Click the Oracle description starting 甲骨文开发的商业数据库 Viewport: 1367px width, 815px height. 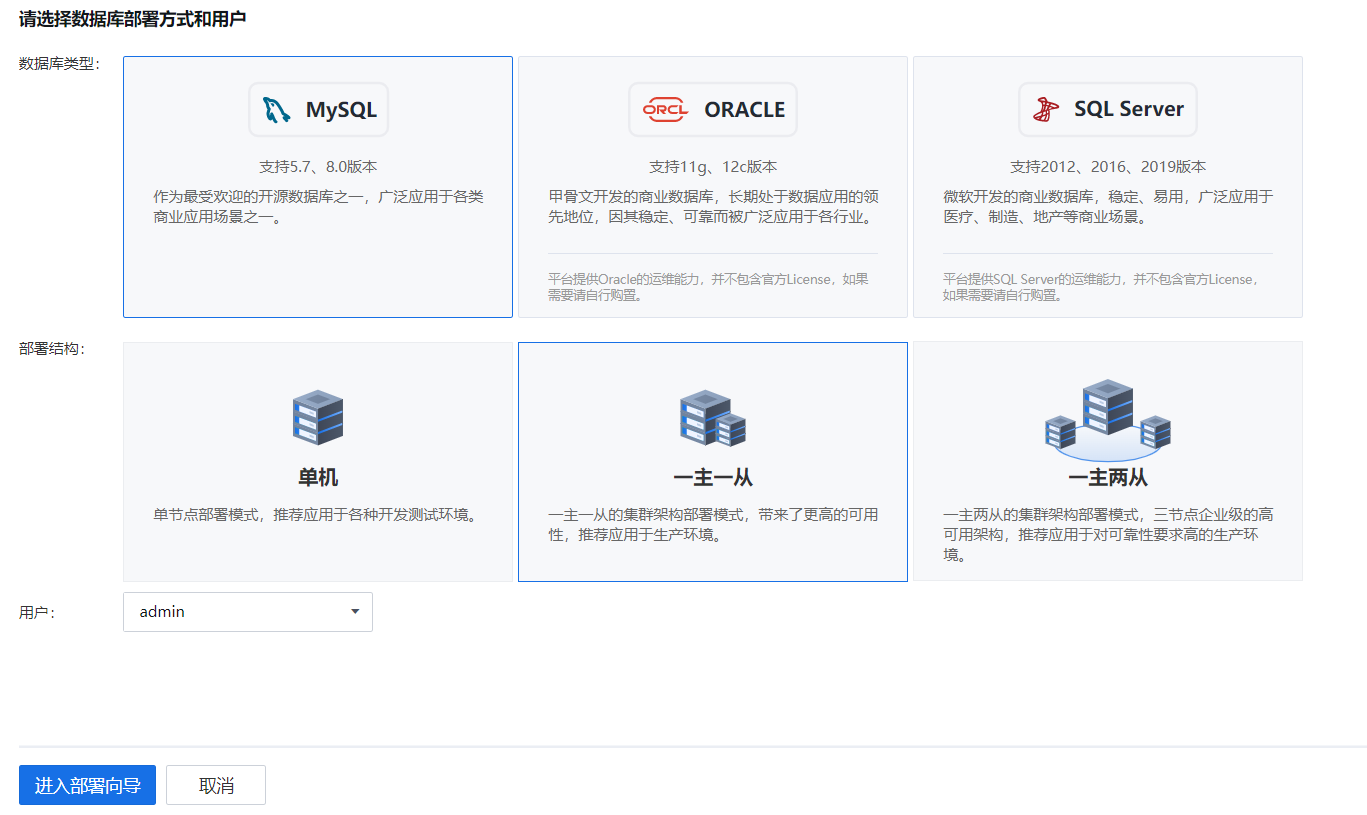click(x=713, y=207)
